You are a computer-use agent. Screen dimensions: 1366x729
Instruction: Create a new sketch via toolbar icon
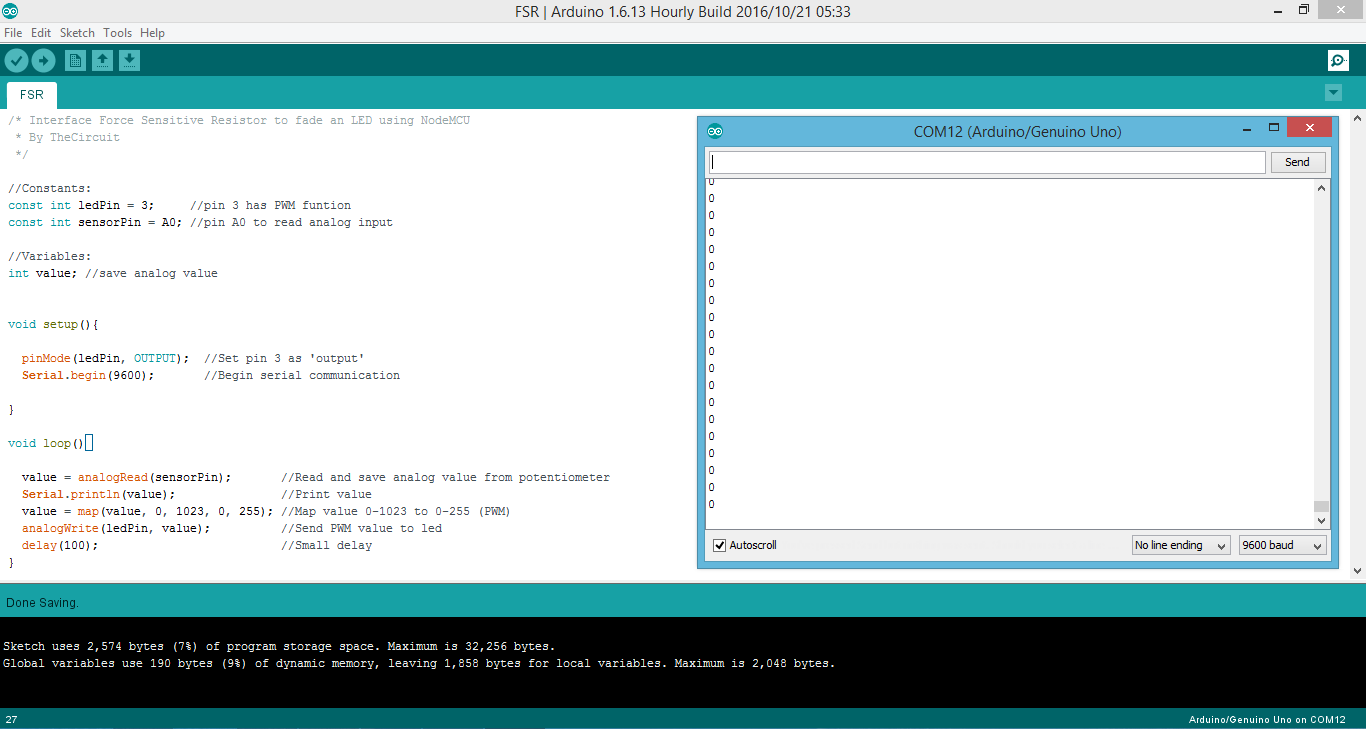click(75, 60)
